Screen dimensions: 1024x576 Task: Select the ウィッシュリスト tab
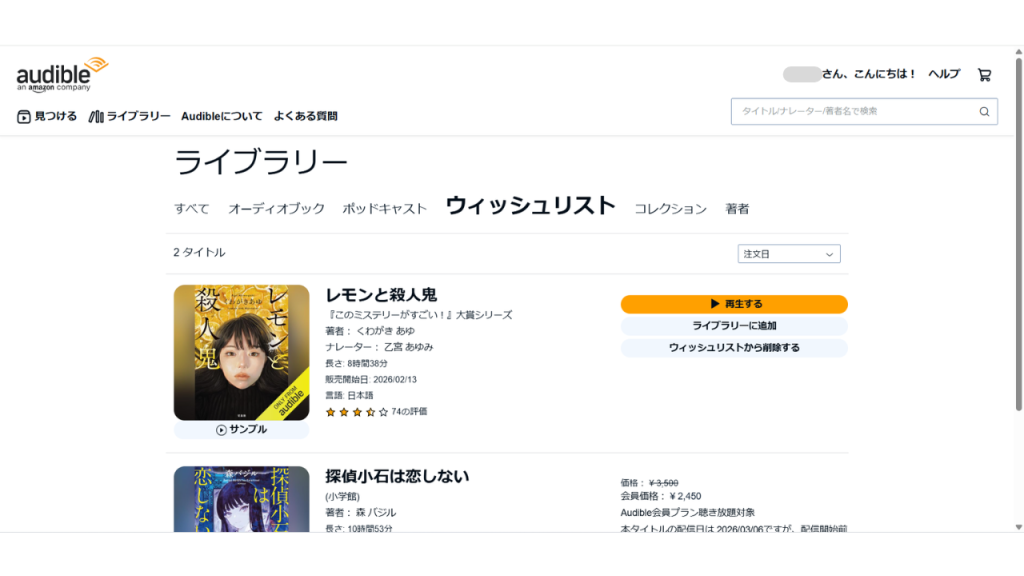tap(530, 206)
